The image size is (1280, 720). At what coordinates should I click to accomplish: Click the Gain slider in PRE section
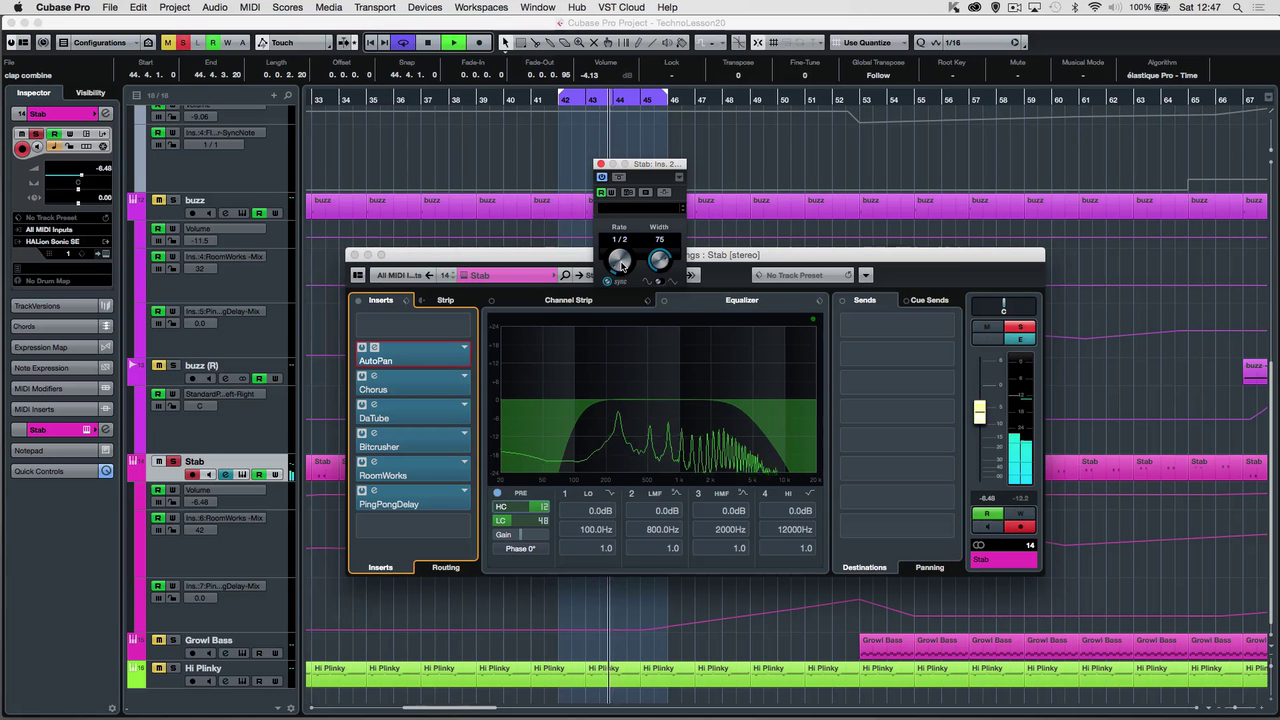tap(522, 534)
